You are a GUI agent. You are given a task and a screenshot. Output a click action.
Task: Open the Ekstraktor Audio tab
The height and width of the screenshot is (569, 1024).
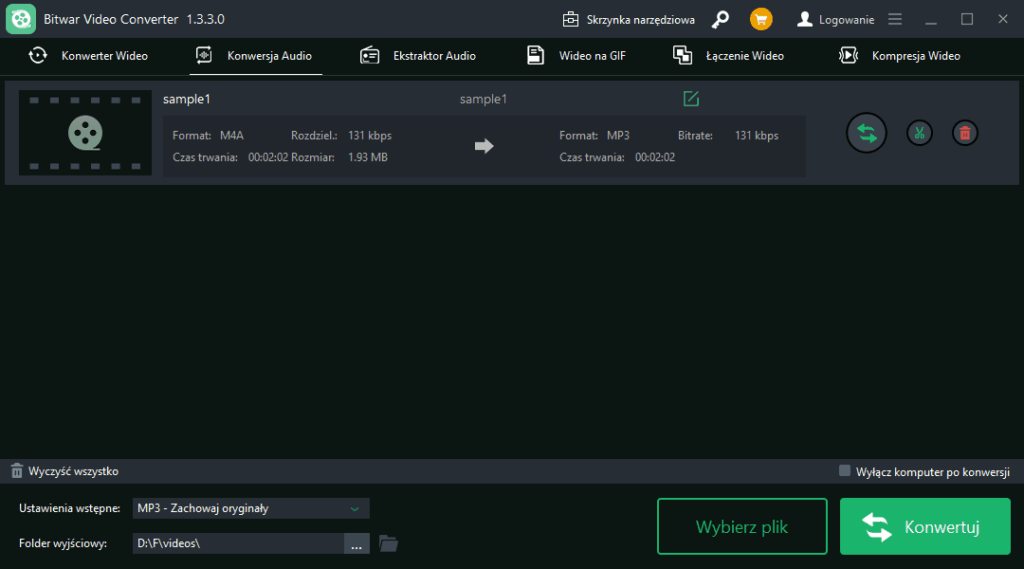click(x=418, y=56)
